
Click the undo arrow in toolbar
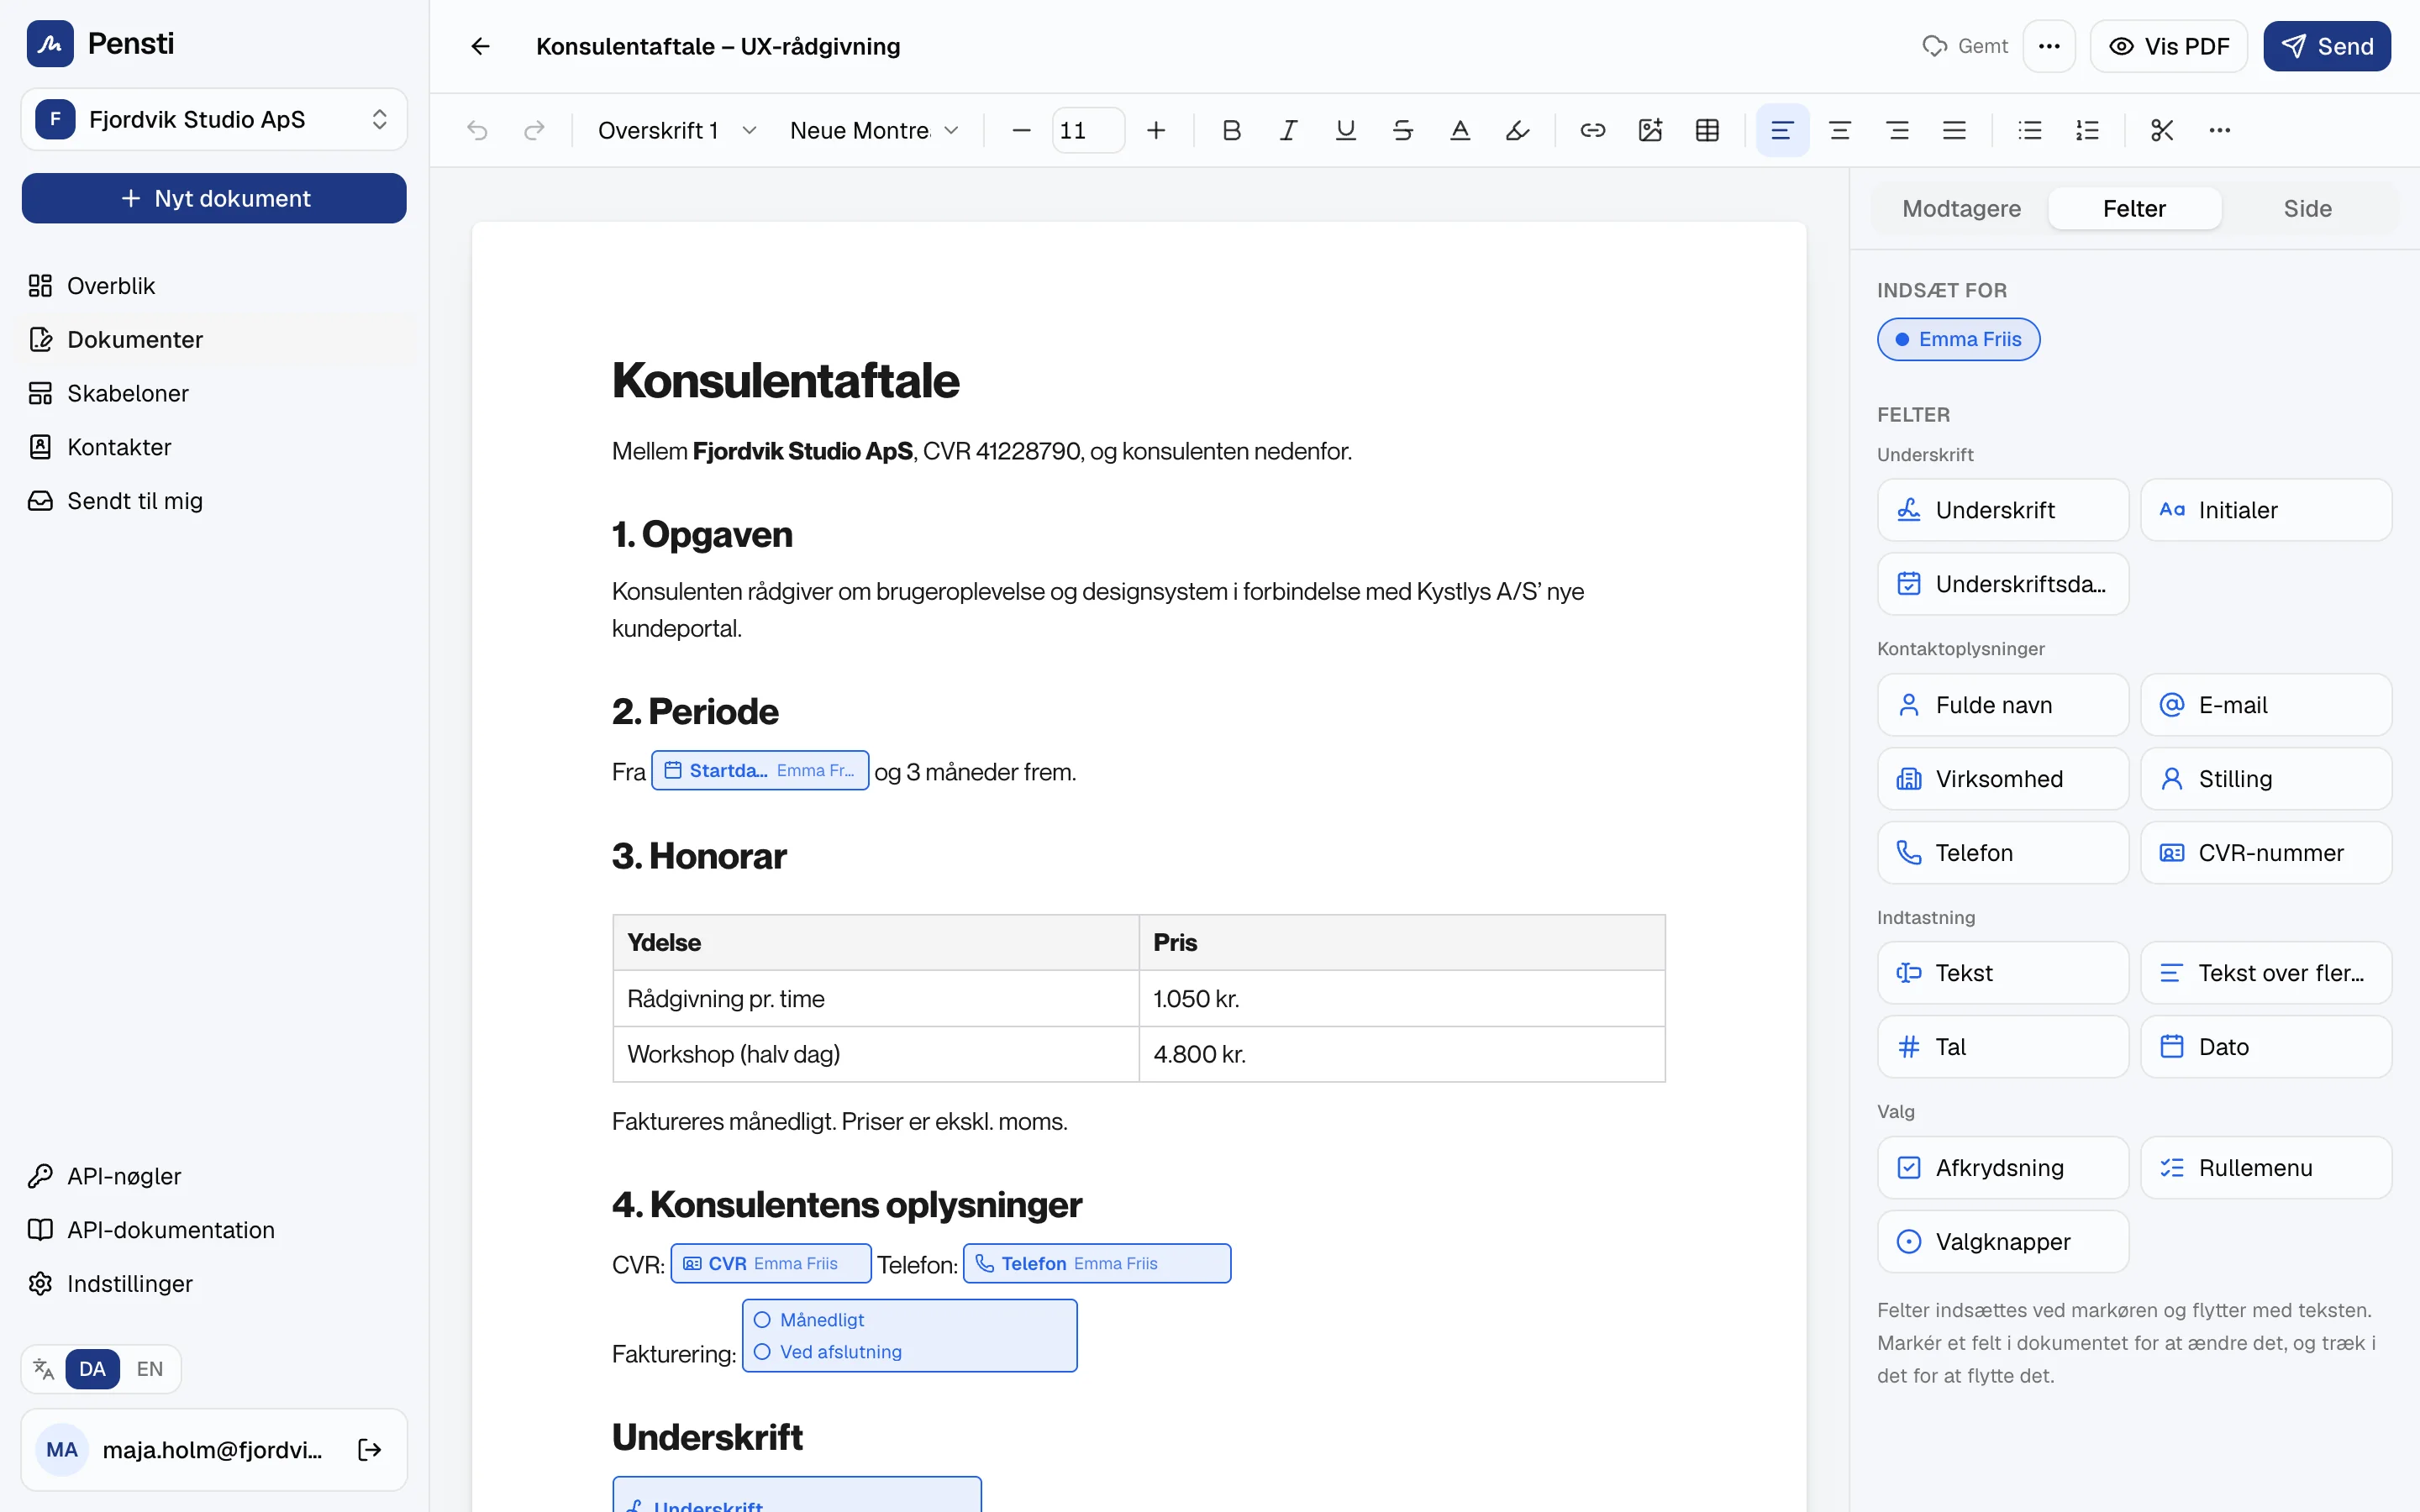[477, 130]
